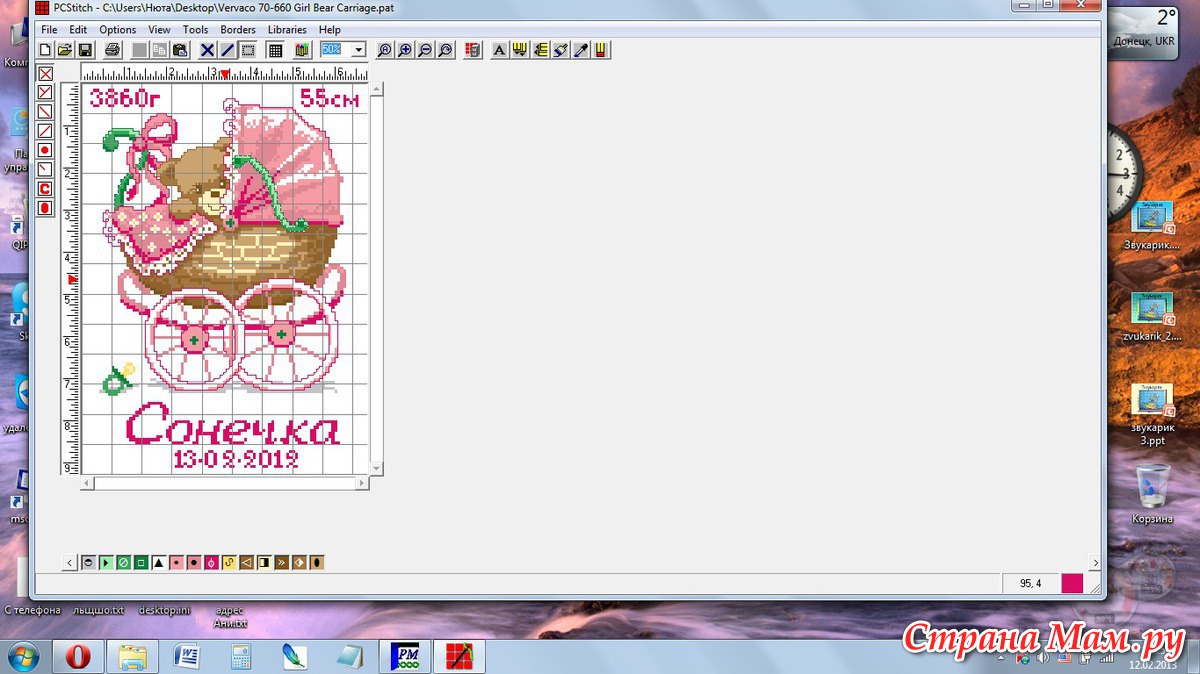Create a new pattern with New icon
This screenshot has width=1200, height=674.
click(45, 50)
